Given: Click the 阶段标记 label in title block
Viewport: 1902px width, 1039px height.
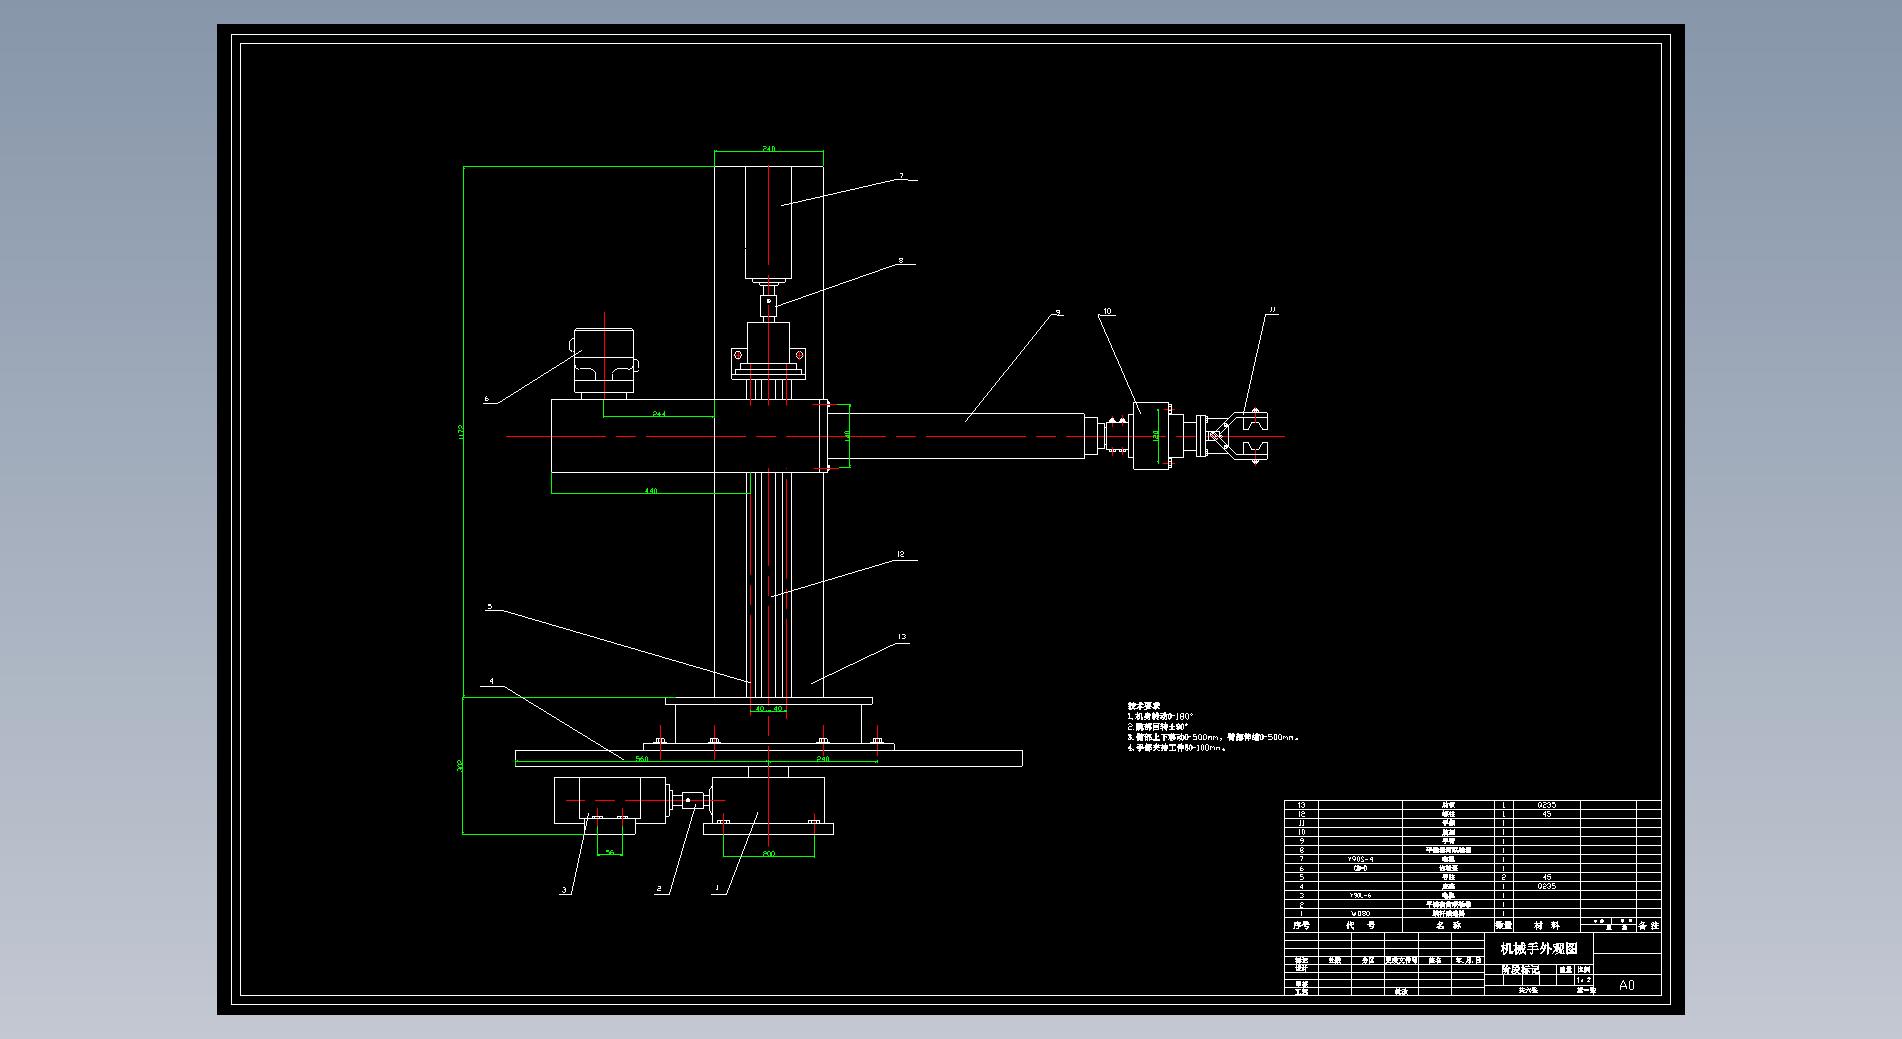Looking at the screenshot, I should [x=1520, y=970].
